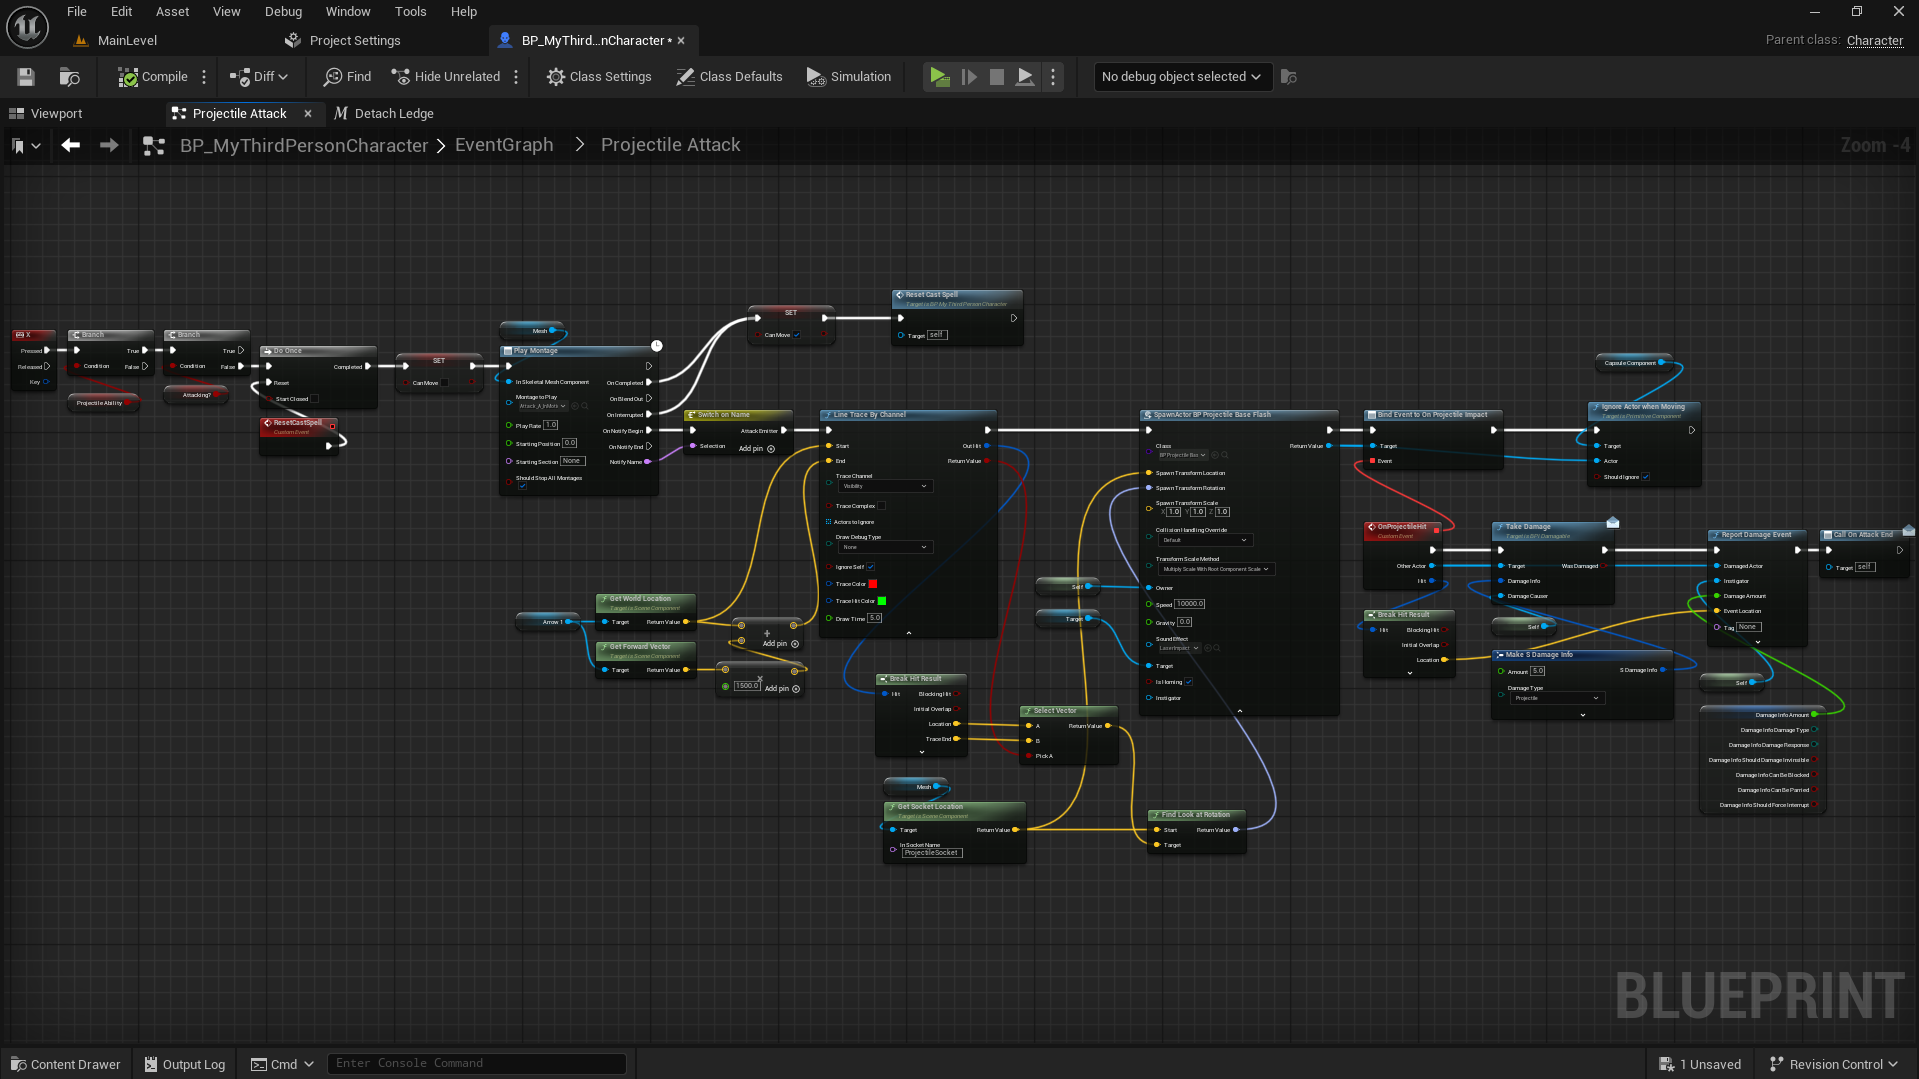Click locate debug object icon
This screenshot has width=1919, height=1079.
1289,77
